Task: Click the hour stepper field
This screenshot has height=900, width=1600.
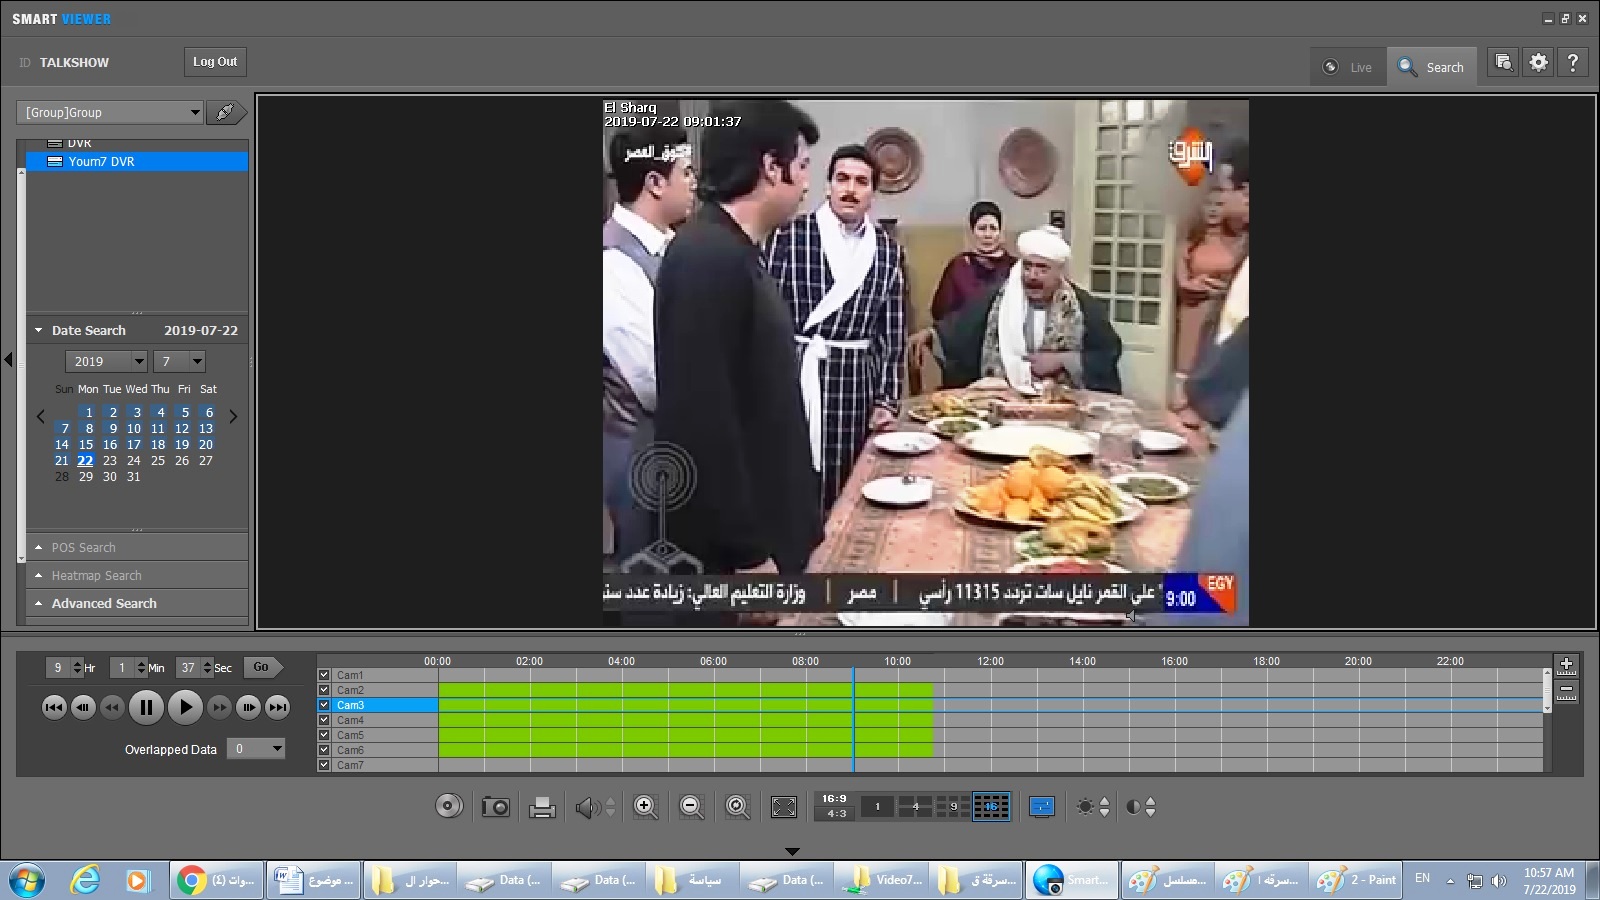Action: coord(66,667)
